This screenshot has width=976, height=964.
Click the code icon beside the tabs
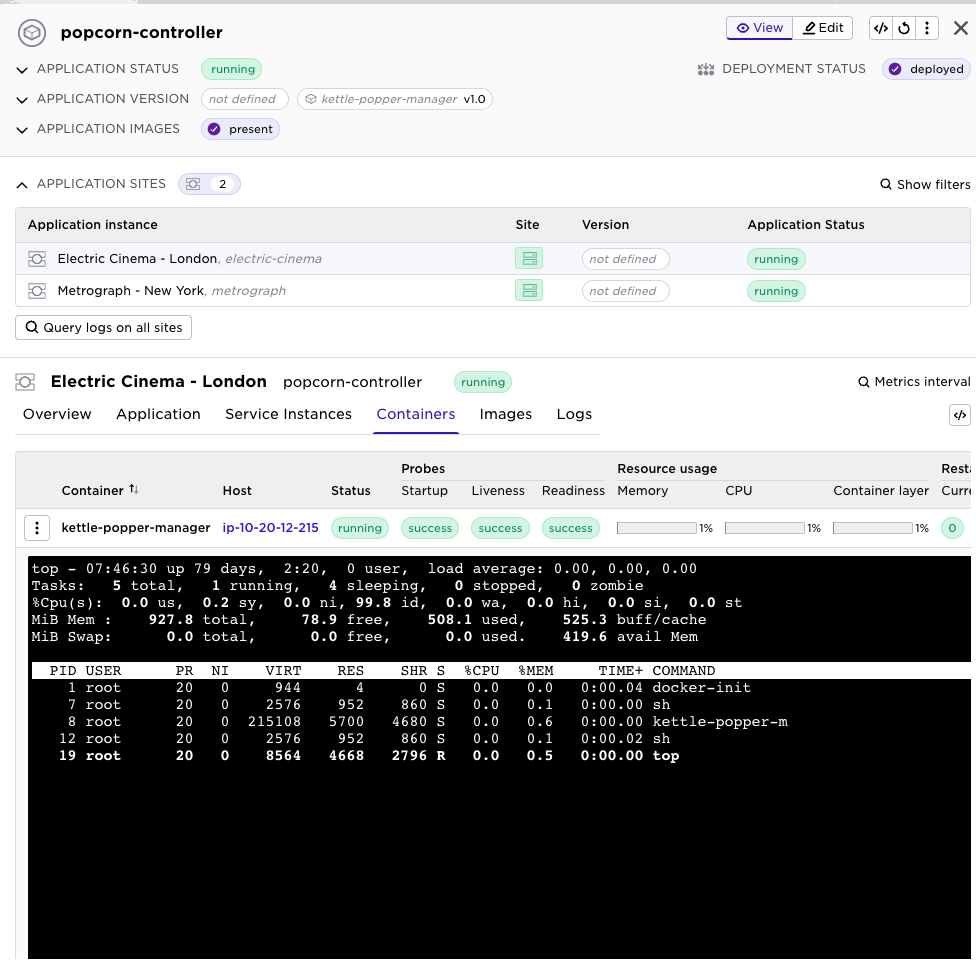[959, 415]
